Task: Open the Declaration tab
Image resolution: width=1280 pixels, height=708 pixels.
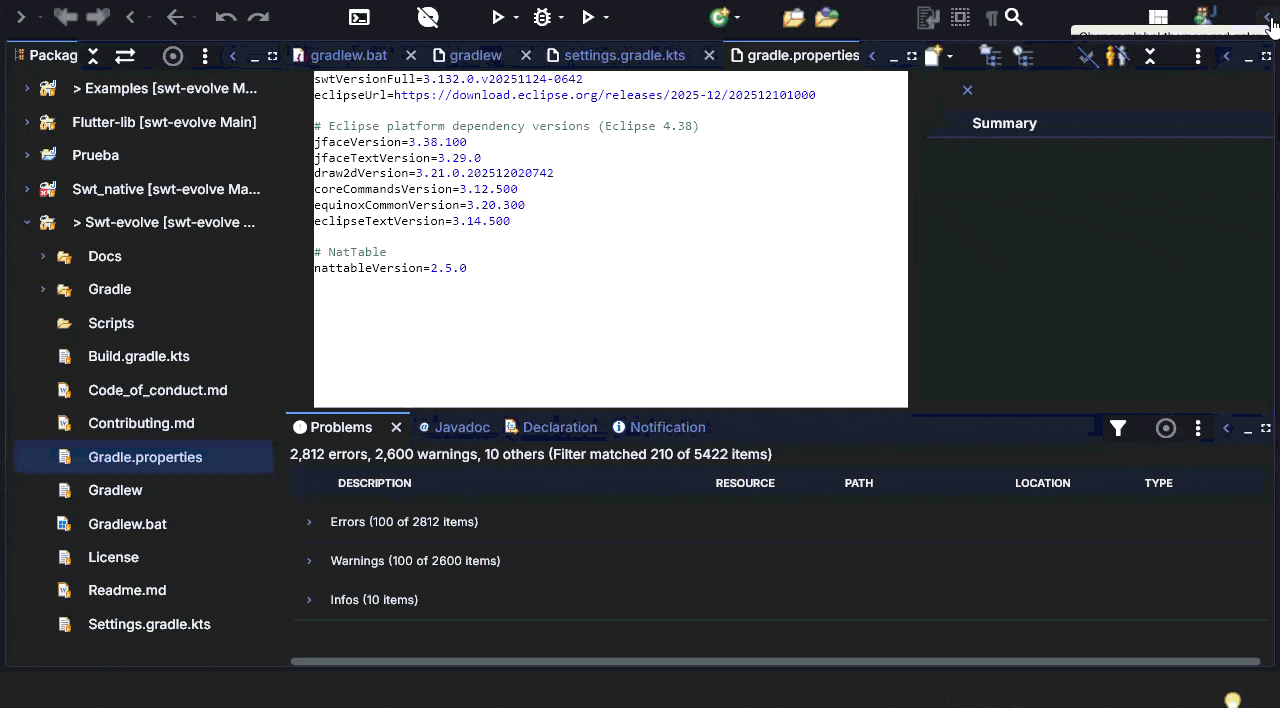Action: [x=551, y=427]
